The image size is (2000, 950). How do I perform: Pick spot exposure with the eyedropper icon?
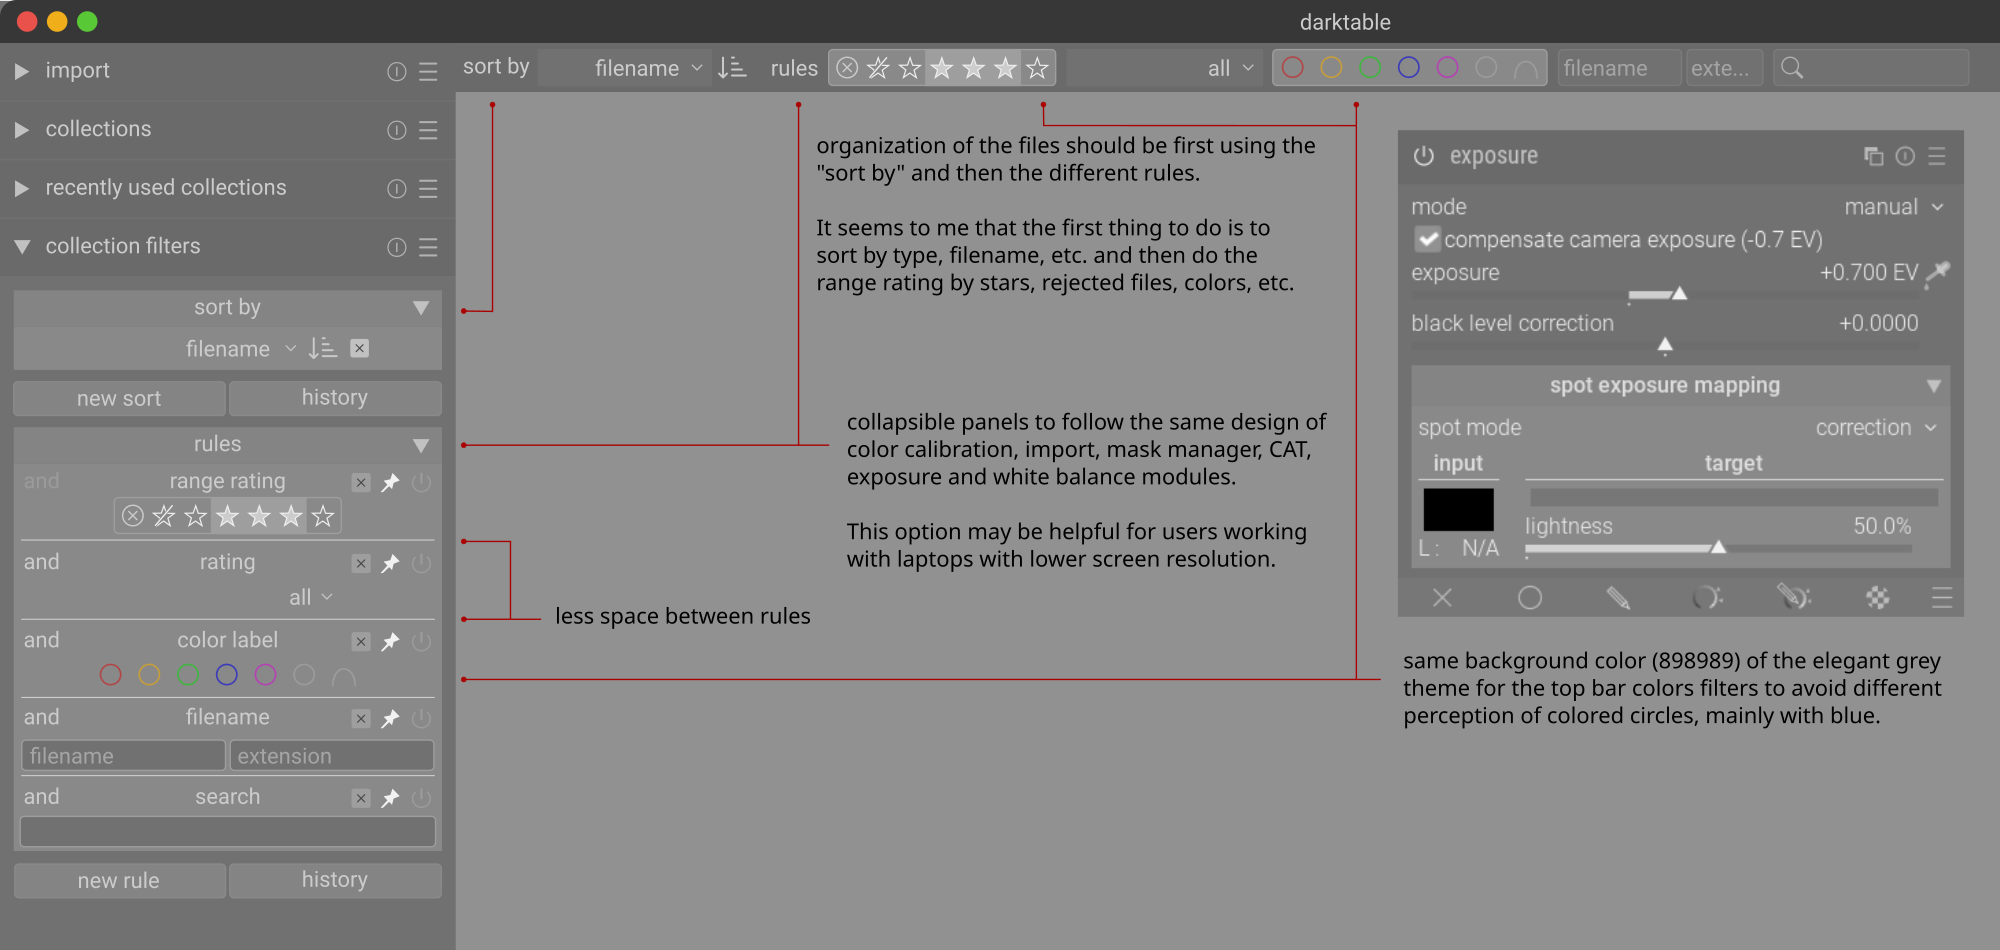[1937, 272]
